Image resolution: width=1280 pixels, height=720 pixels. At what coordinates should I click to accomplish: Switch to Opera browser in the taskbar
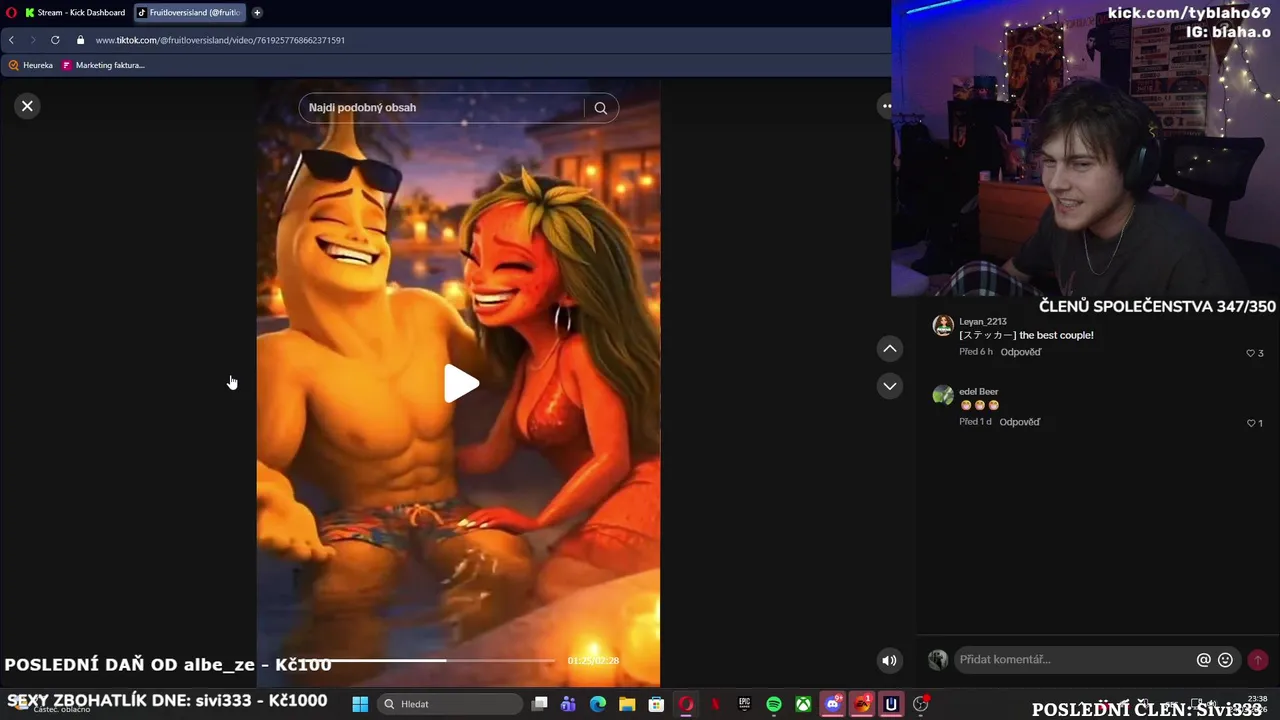[x=686, y=704]
